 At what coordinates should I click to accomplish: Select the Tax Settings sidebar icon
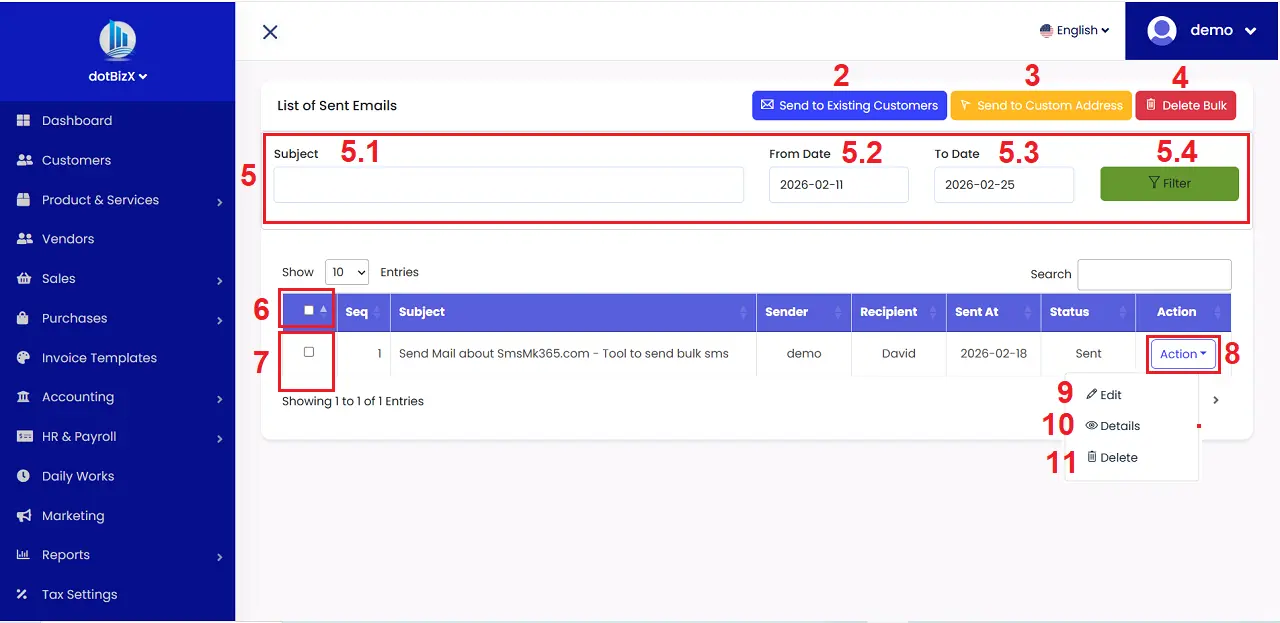(x=22, y=594)
